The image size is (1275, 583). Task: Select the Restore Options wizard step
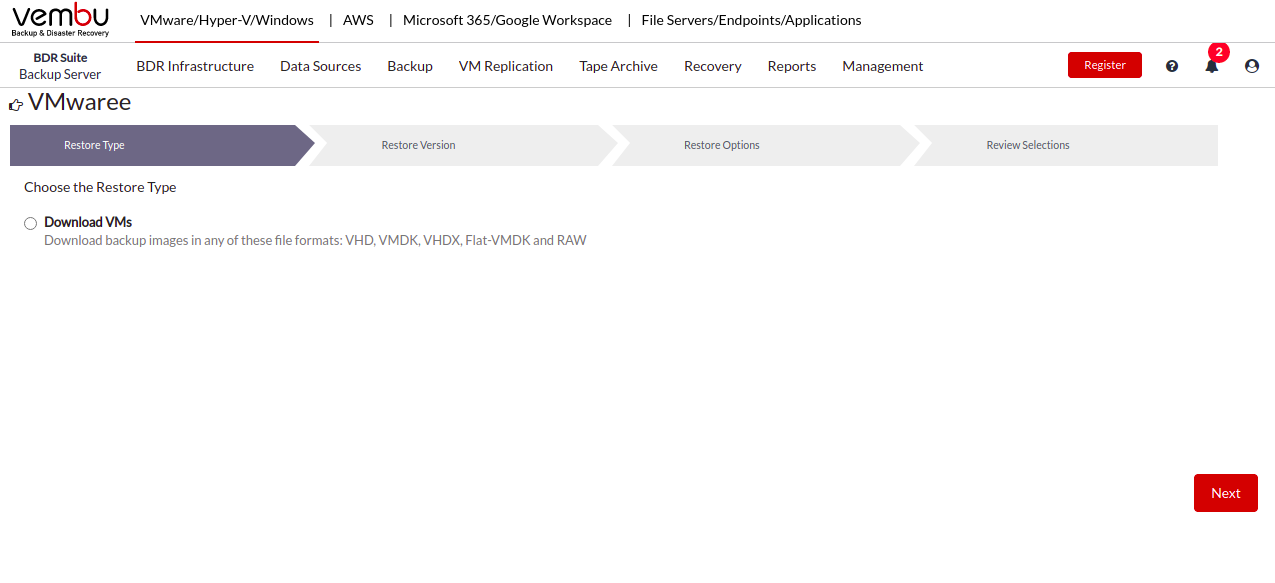tap(765, 145)
